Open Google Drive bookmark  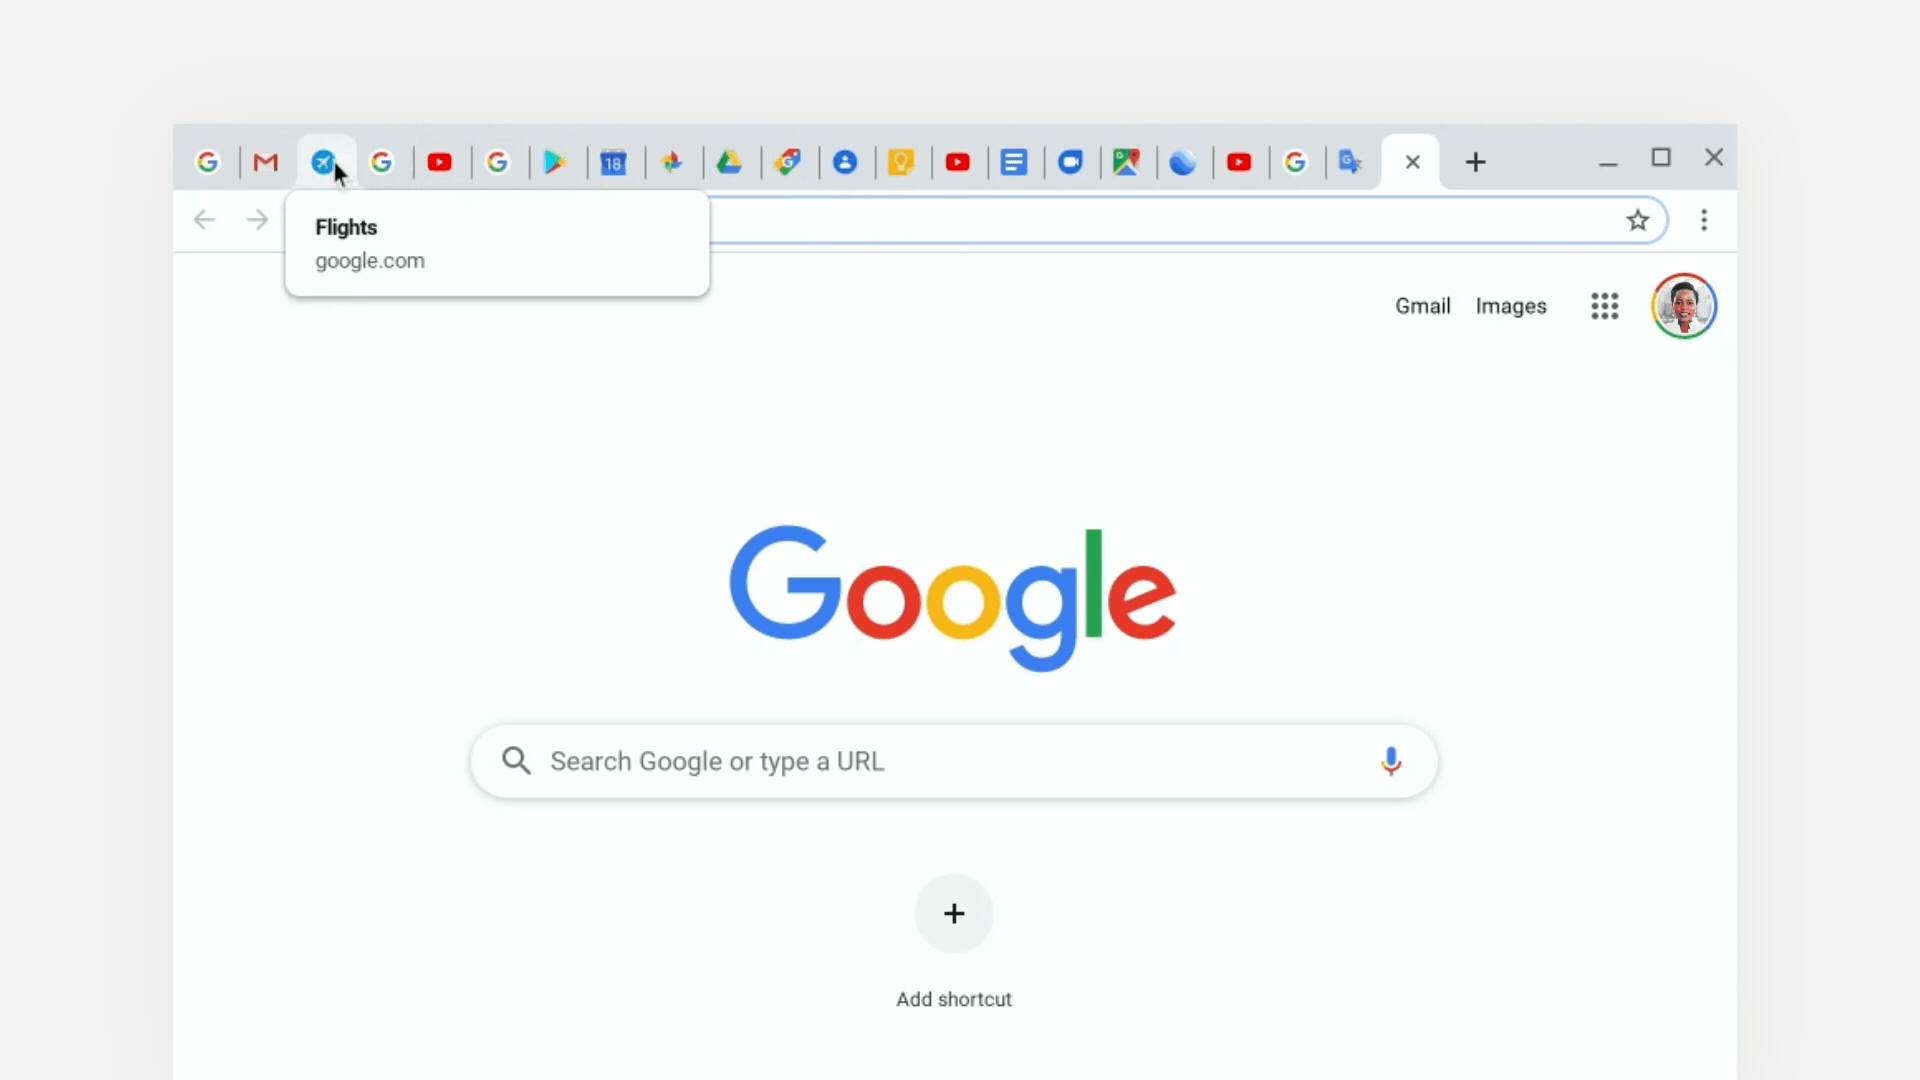[x=731, y=161]
